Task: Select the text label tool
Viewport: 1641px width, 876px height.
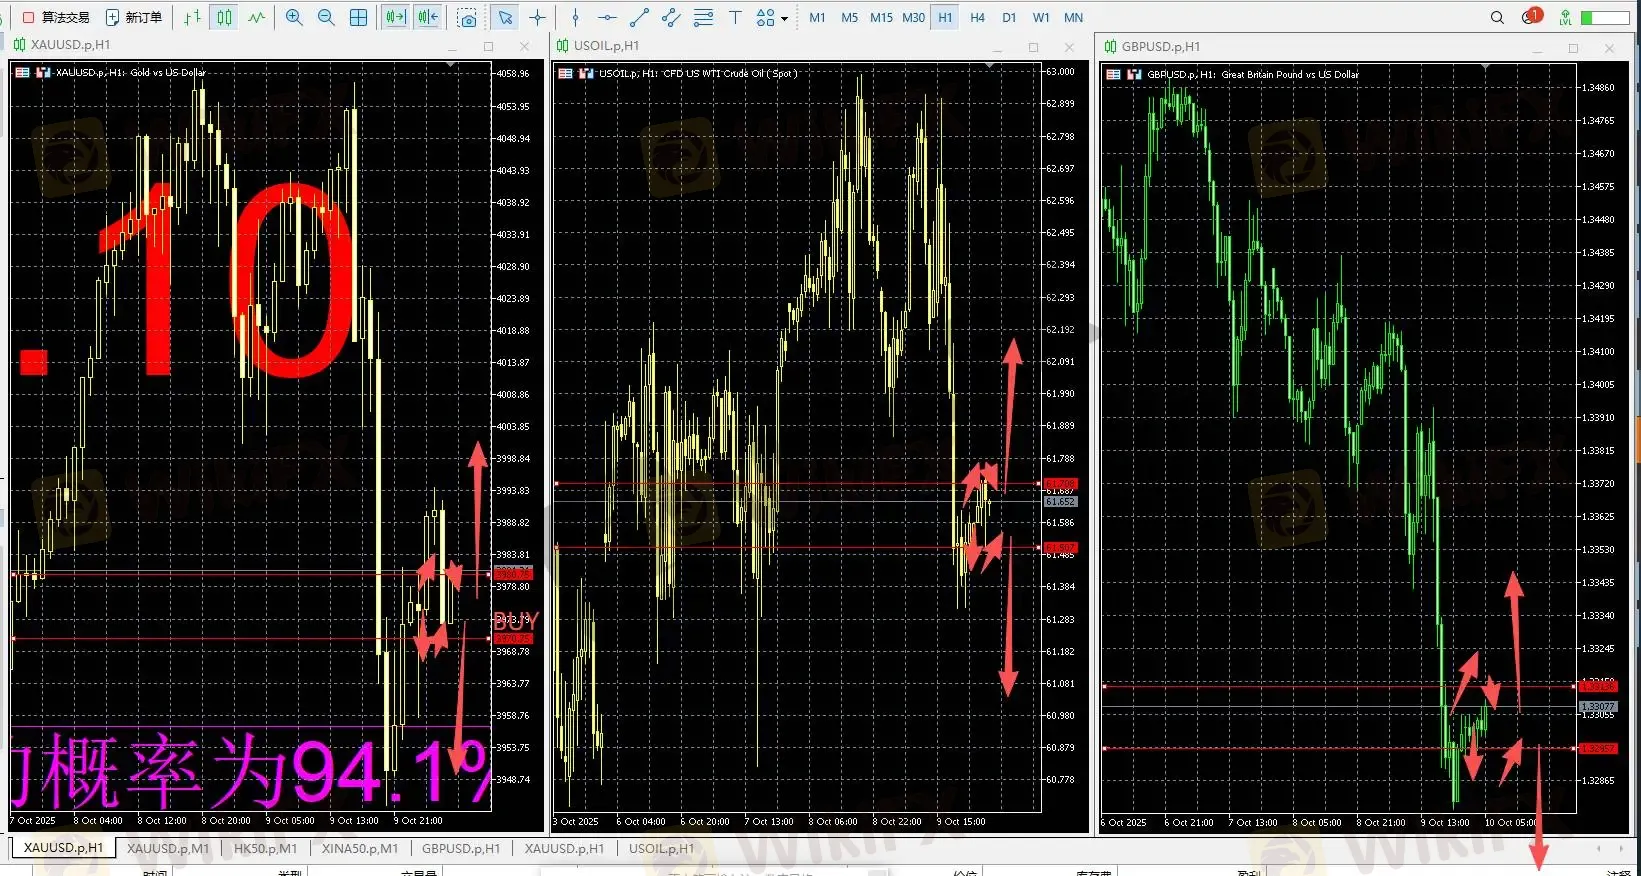Action: point(735,17)
